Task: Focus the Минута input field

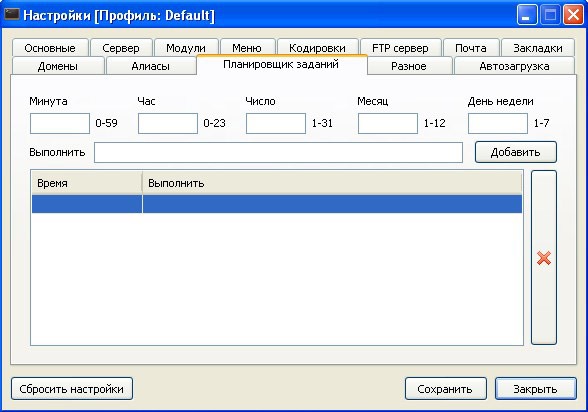Action: [x=60, y=123]
